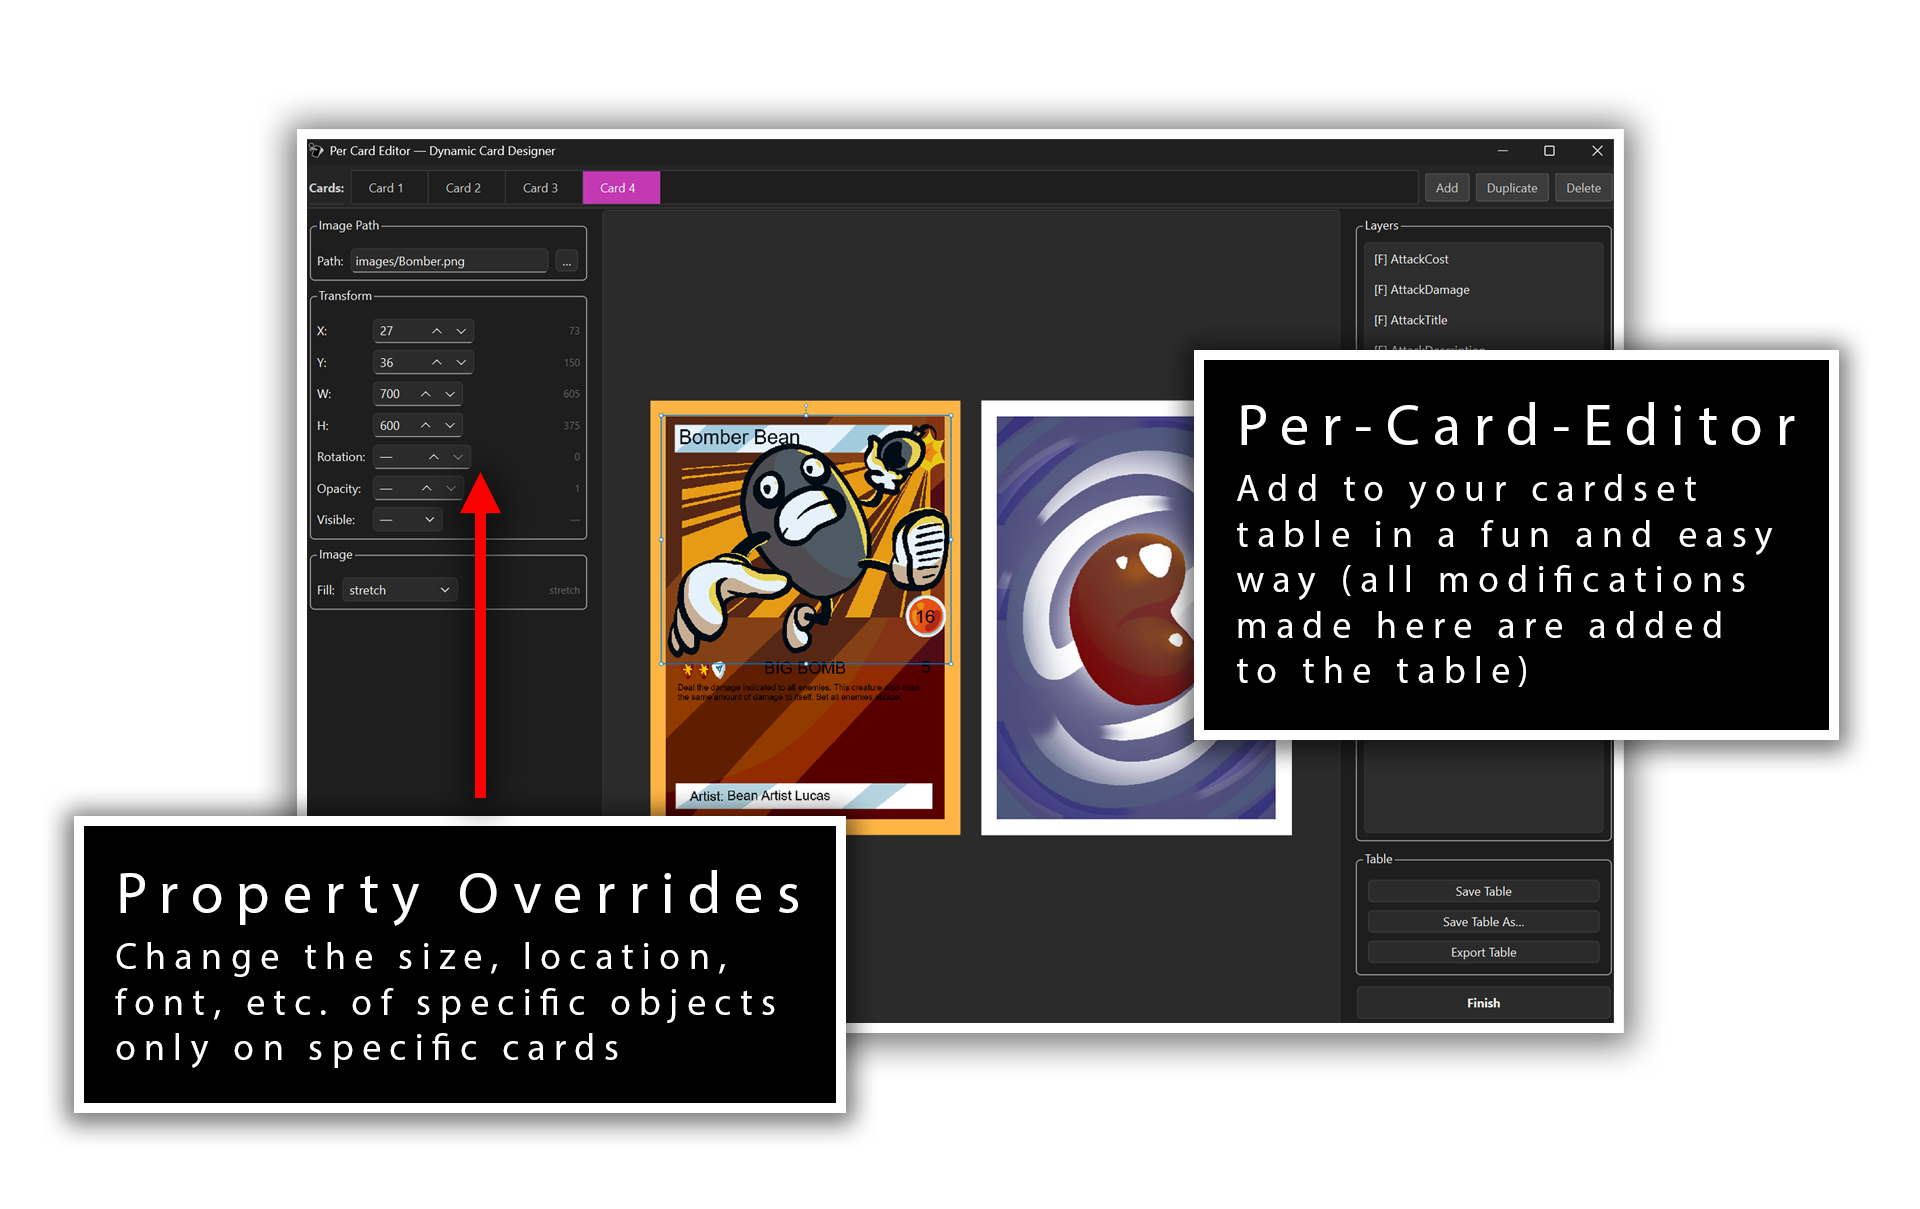Image resolution: width=1920 pixels, height=1209 pixels.
Task: Minimize the Per Card Editor window
Action: click(1502, 151)
